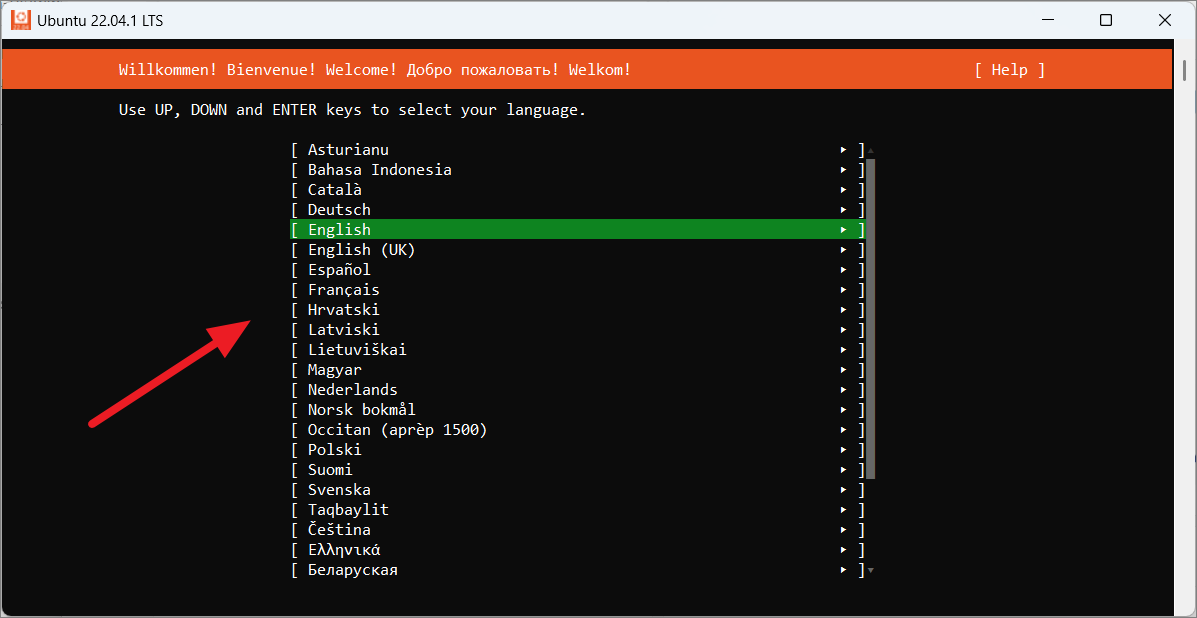Select Français as the language
This screenshot has height=618, width=1197.
click(578, 290)
